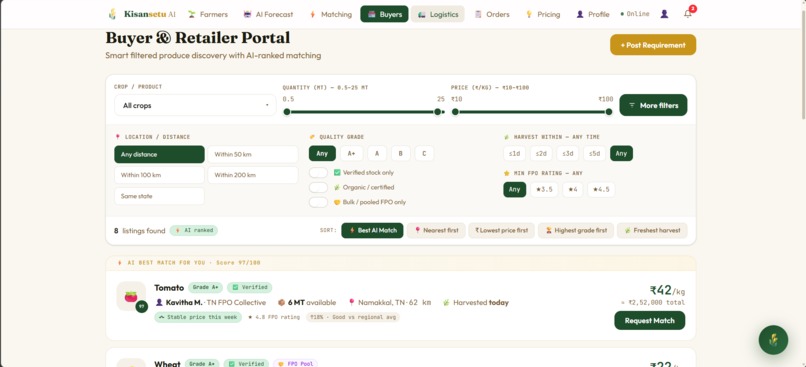
Task: Go to the Farmers tab
Action: (208, 14)
